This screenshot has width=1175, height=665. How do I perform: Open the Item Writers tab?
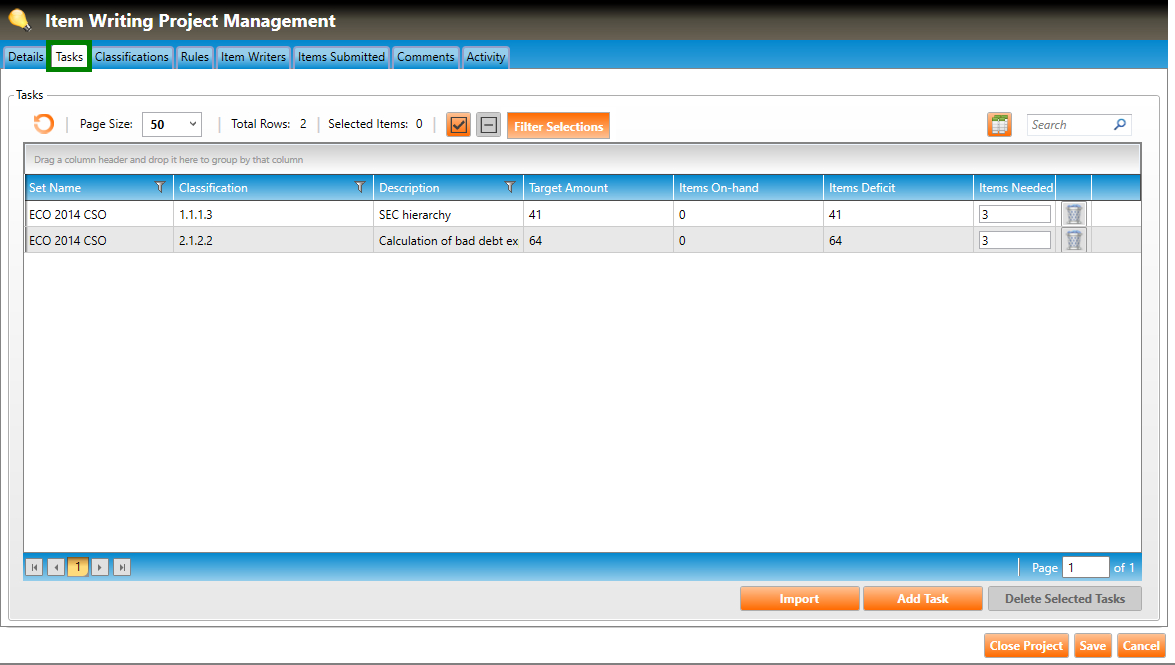253,57
